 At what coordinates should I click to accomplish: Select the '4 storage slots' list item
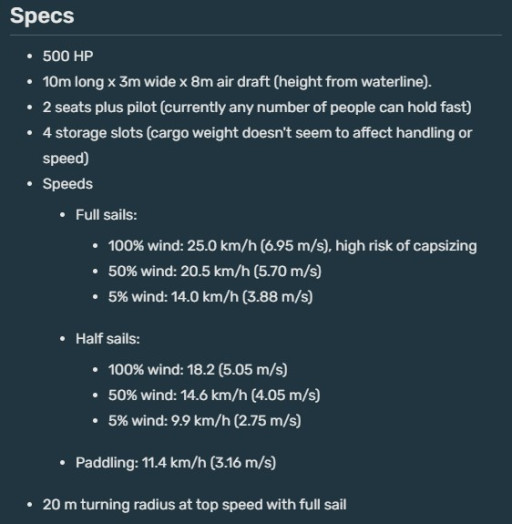click(x=257, y=146)
